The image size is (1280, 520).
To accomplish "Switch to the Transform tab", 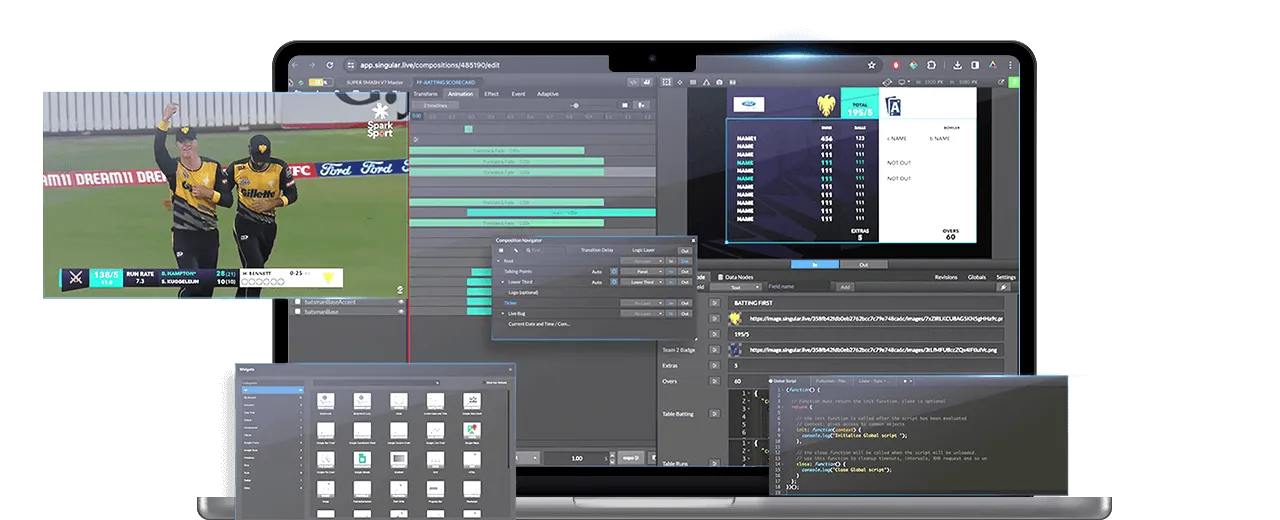I will pyautogui.click(x=426, y=94).
